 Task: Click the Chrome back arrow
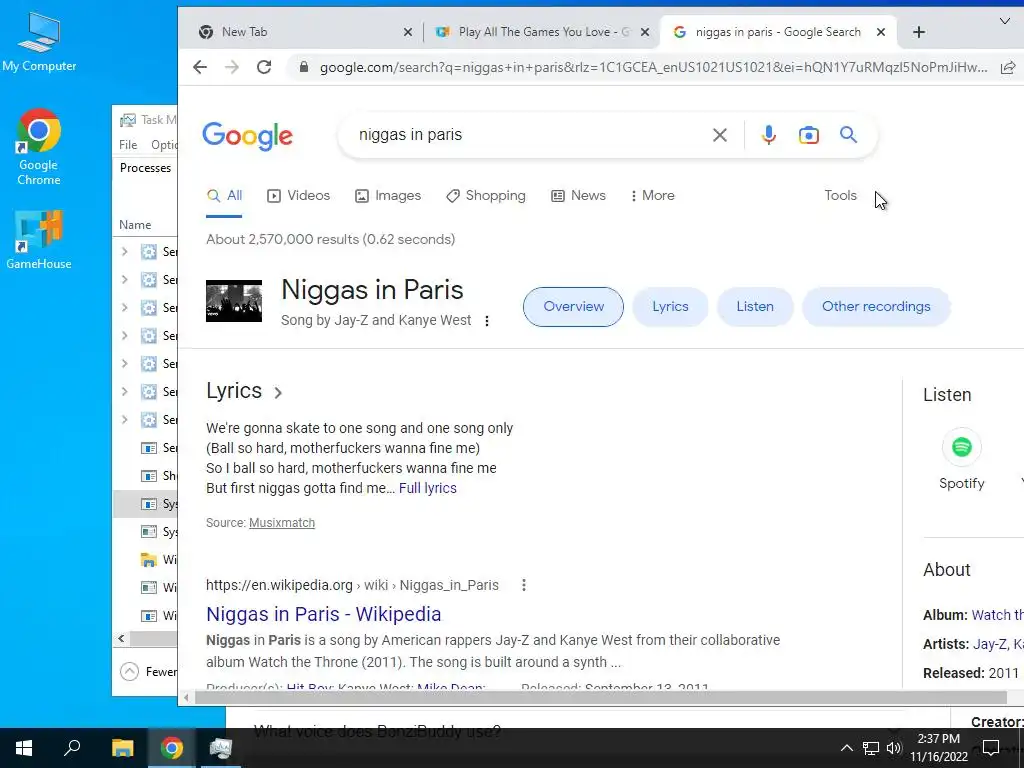tap(200, 67)
